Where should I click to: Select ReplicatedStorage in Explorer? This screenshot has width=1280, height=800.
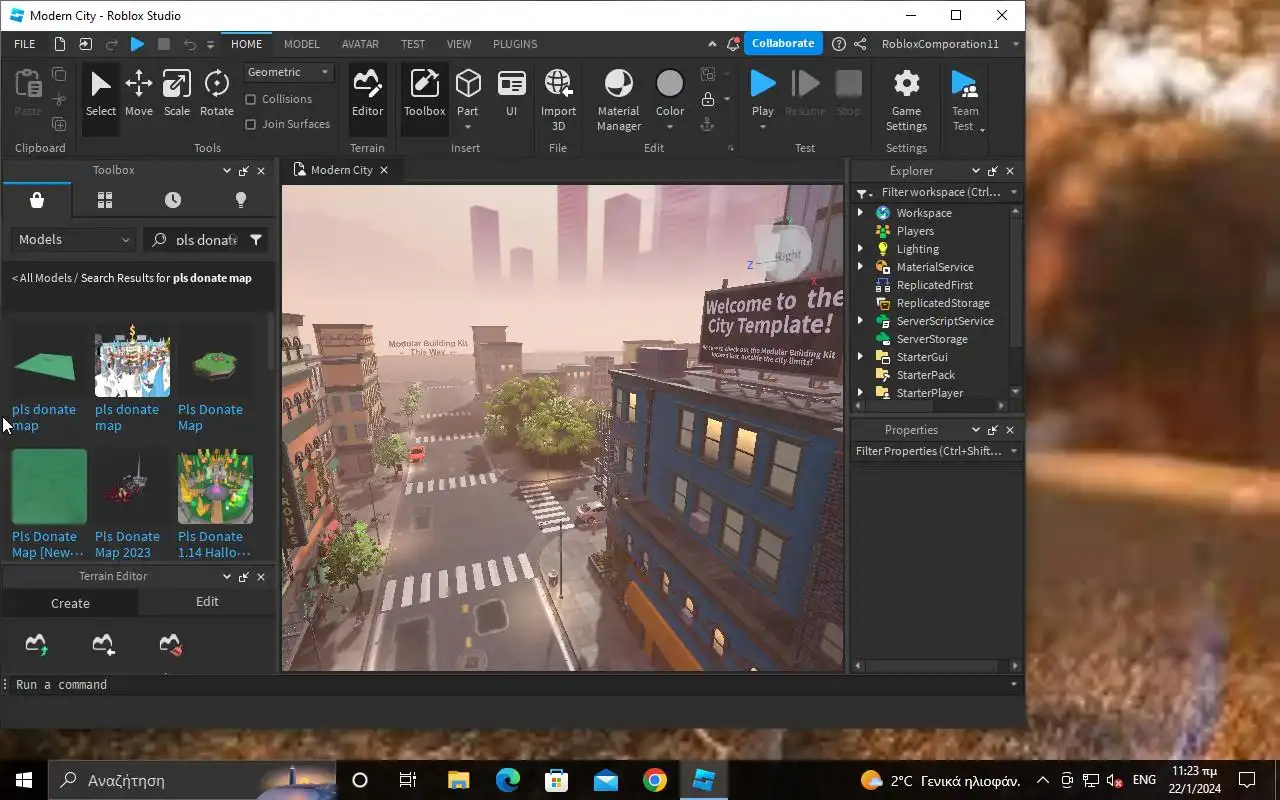click(943, 303)
